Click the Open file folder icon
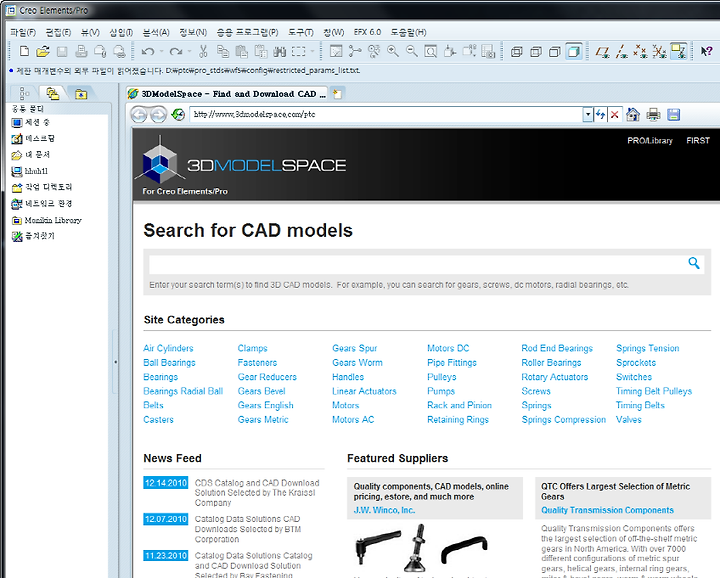 click(43, 51)
